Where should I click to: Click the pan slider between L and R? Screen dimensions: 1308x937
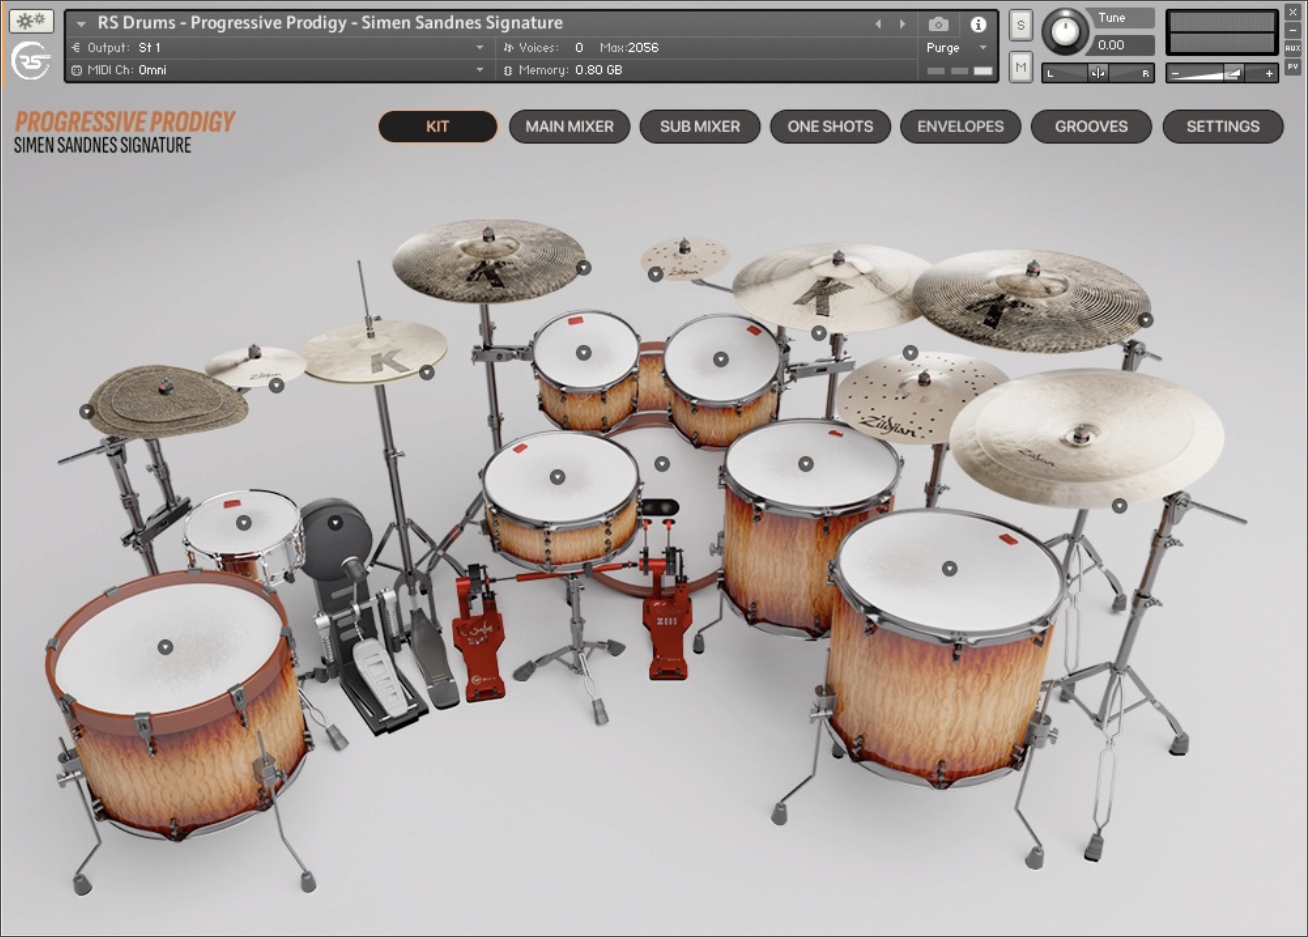(1098, 73)
